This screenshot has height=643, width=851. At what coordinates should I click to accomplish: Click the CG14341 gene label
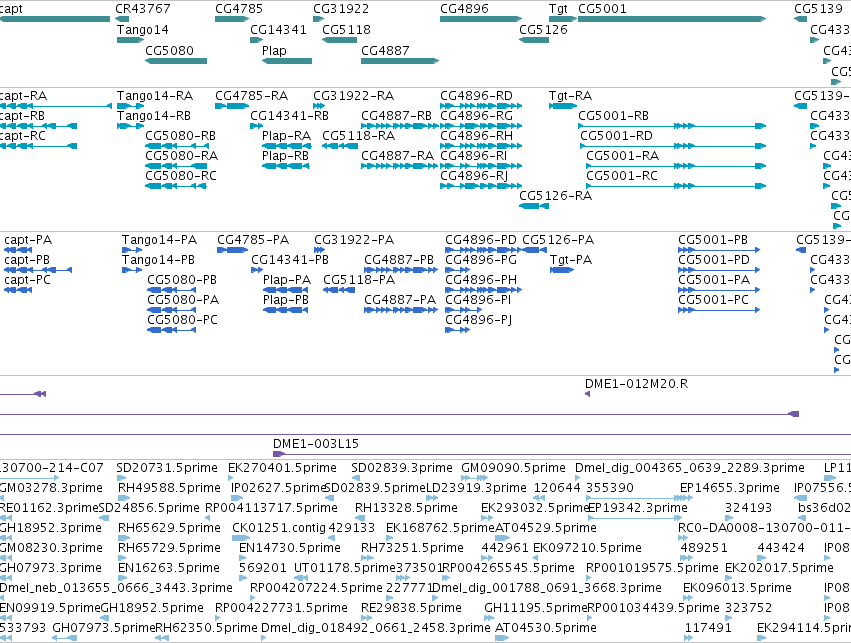(278, 30)
